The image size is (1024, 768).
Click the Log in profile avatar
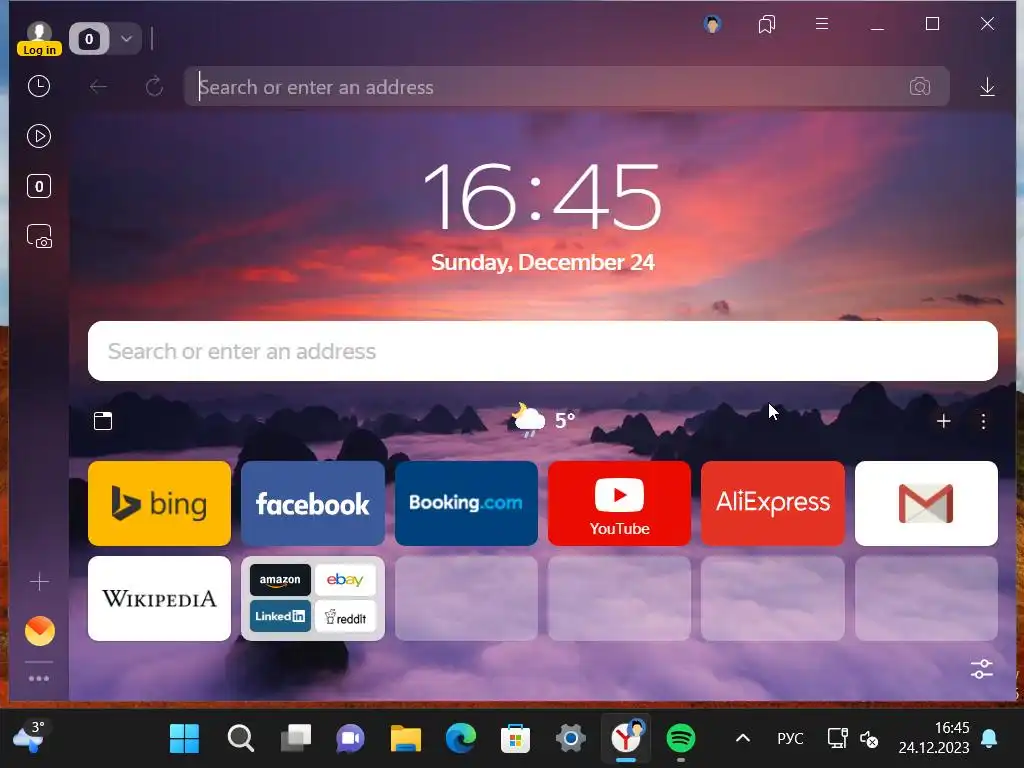coord(39,38)
